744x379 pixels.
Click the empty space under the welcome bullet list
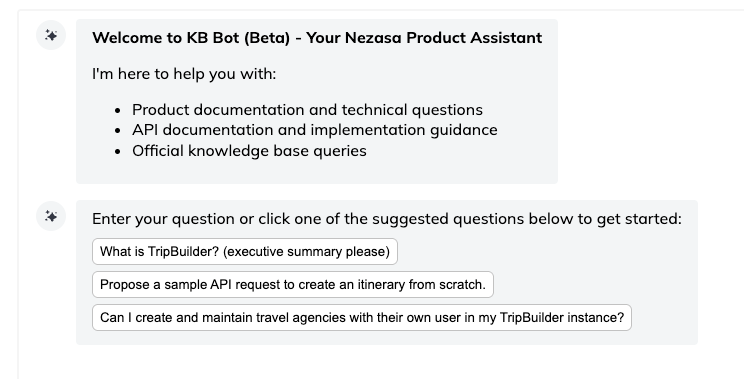pyautogui.click(x=316, y=172)
